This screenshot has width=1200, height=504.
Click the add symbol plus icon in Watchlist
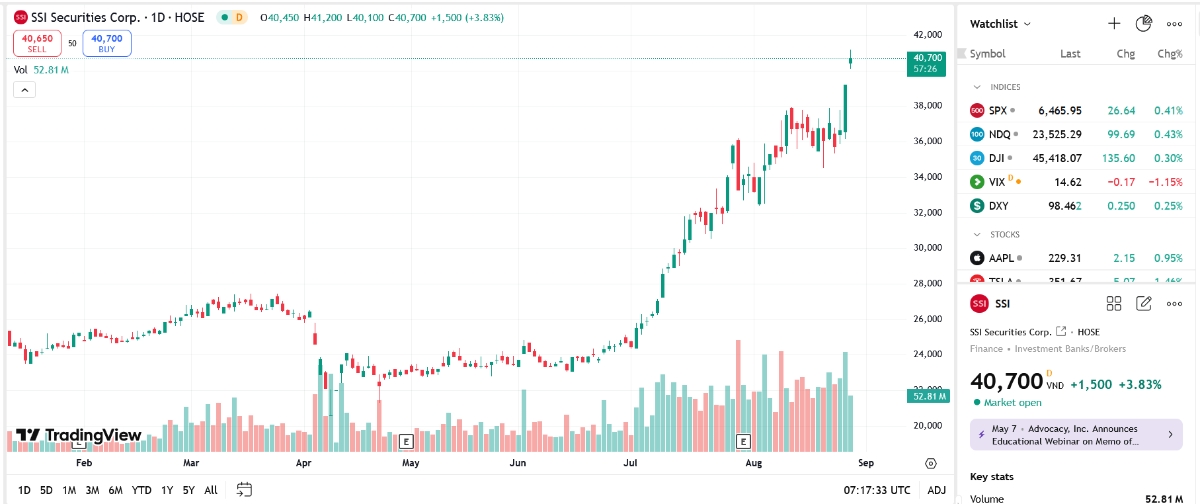click(x=1114, y=23)
